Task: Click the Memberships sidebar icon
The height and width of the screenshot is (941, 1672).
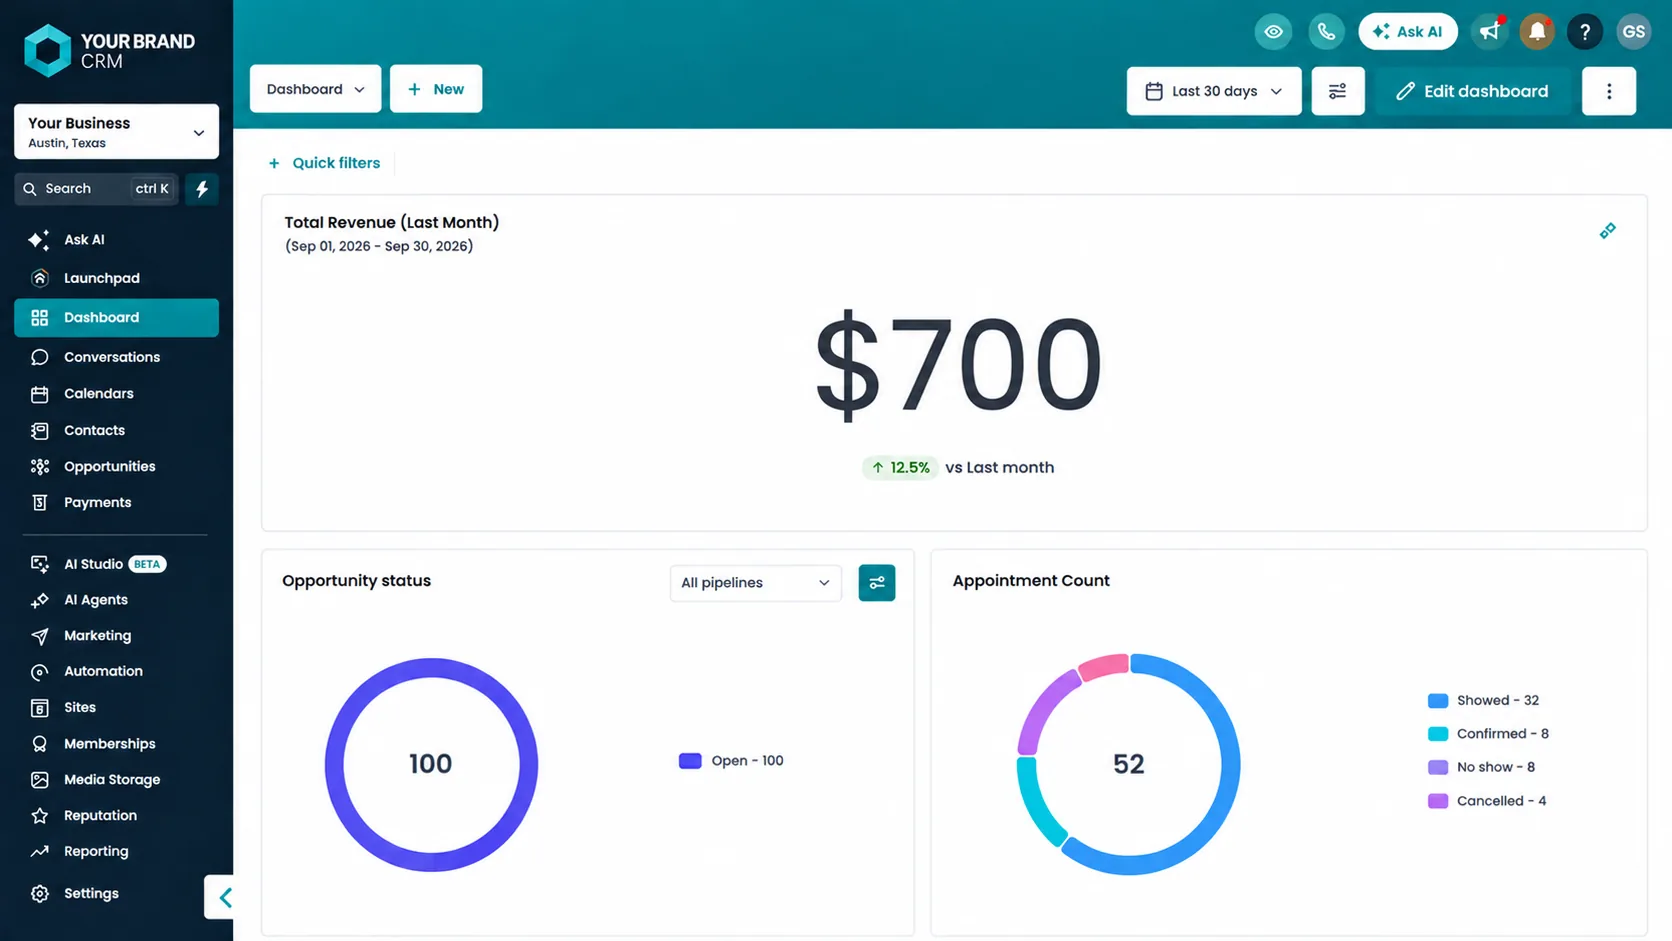Action: click(40, 744)
